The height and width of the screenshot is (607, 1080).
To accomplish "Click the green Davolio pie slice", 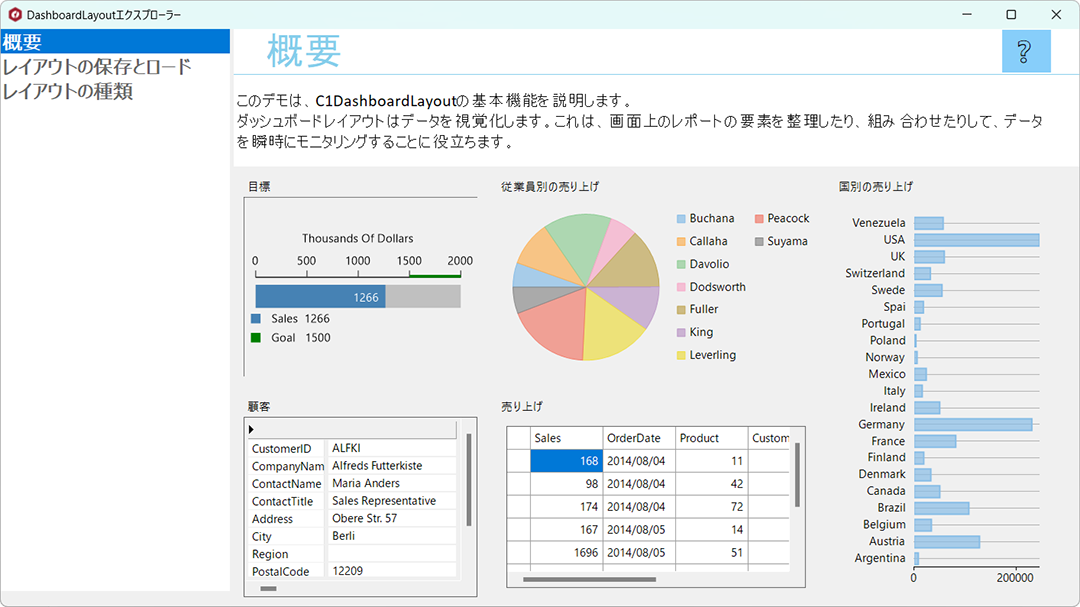I will [579, 245].
